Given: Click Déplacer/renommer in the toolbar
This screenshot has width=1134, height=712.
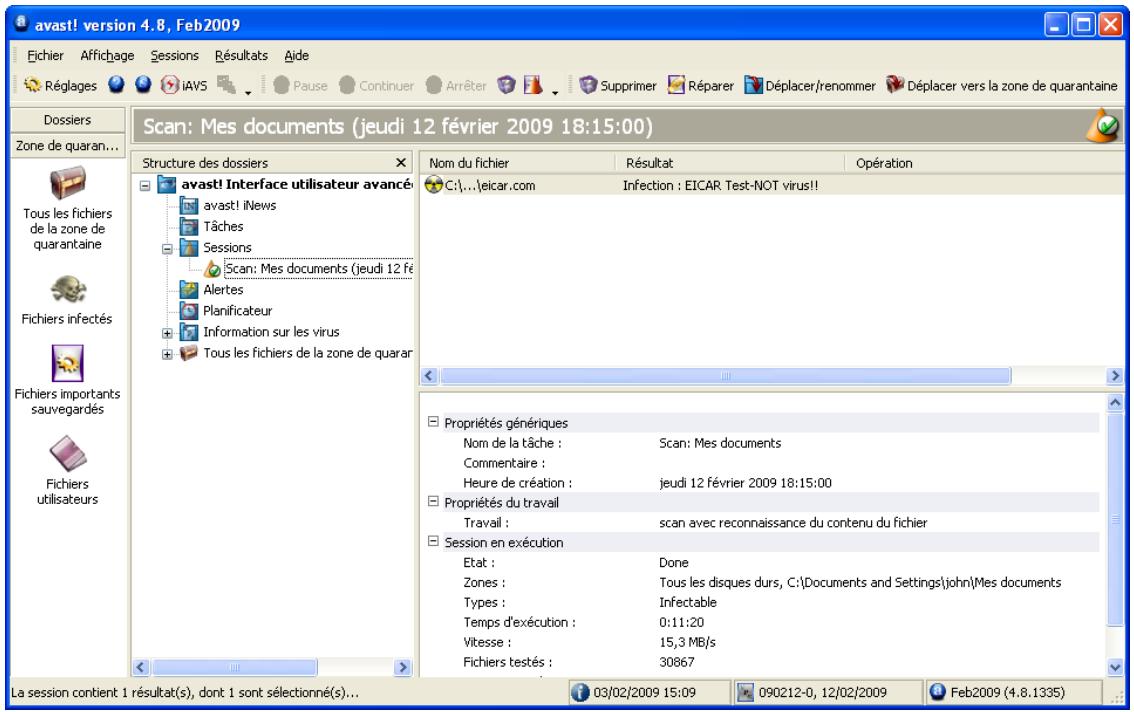Looking at the screenshot, I should pyautogui.click(x=810, y=85).
